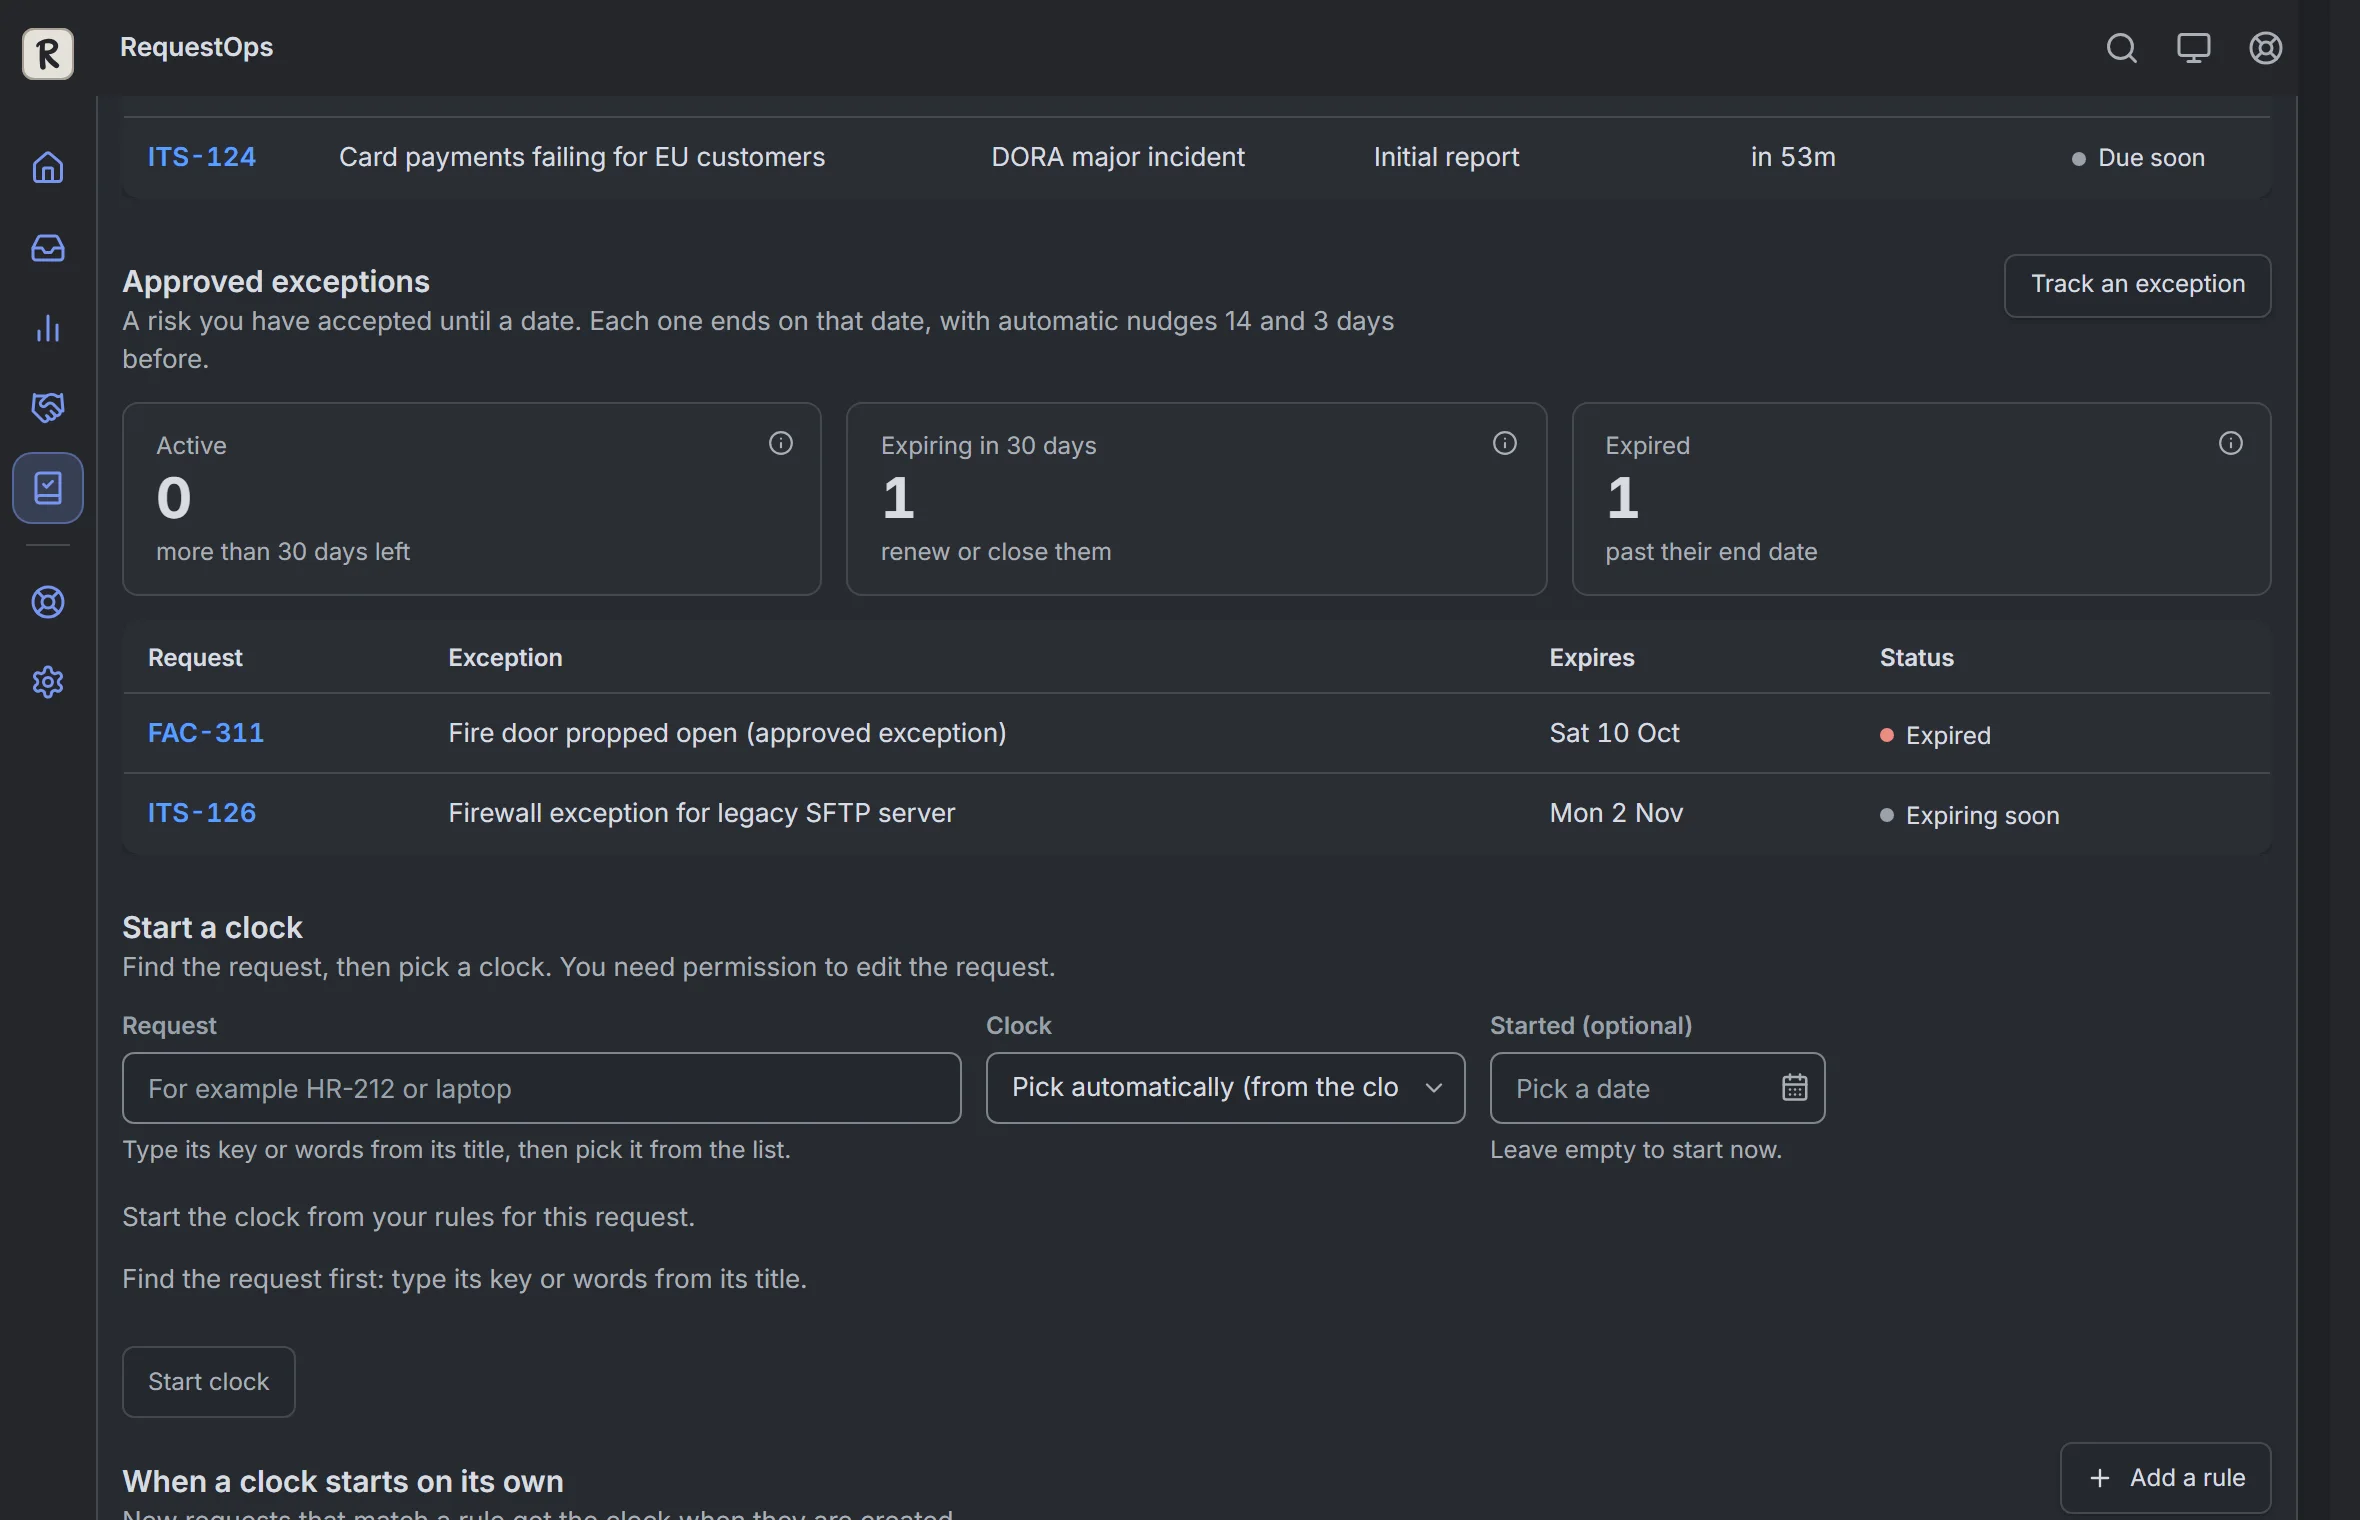Image resolution: width=2360 pixels, height=1520 pixels.
Task: Select 'Firewall exception for legacy SFTP server' text
Action: 701,813
